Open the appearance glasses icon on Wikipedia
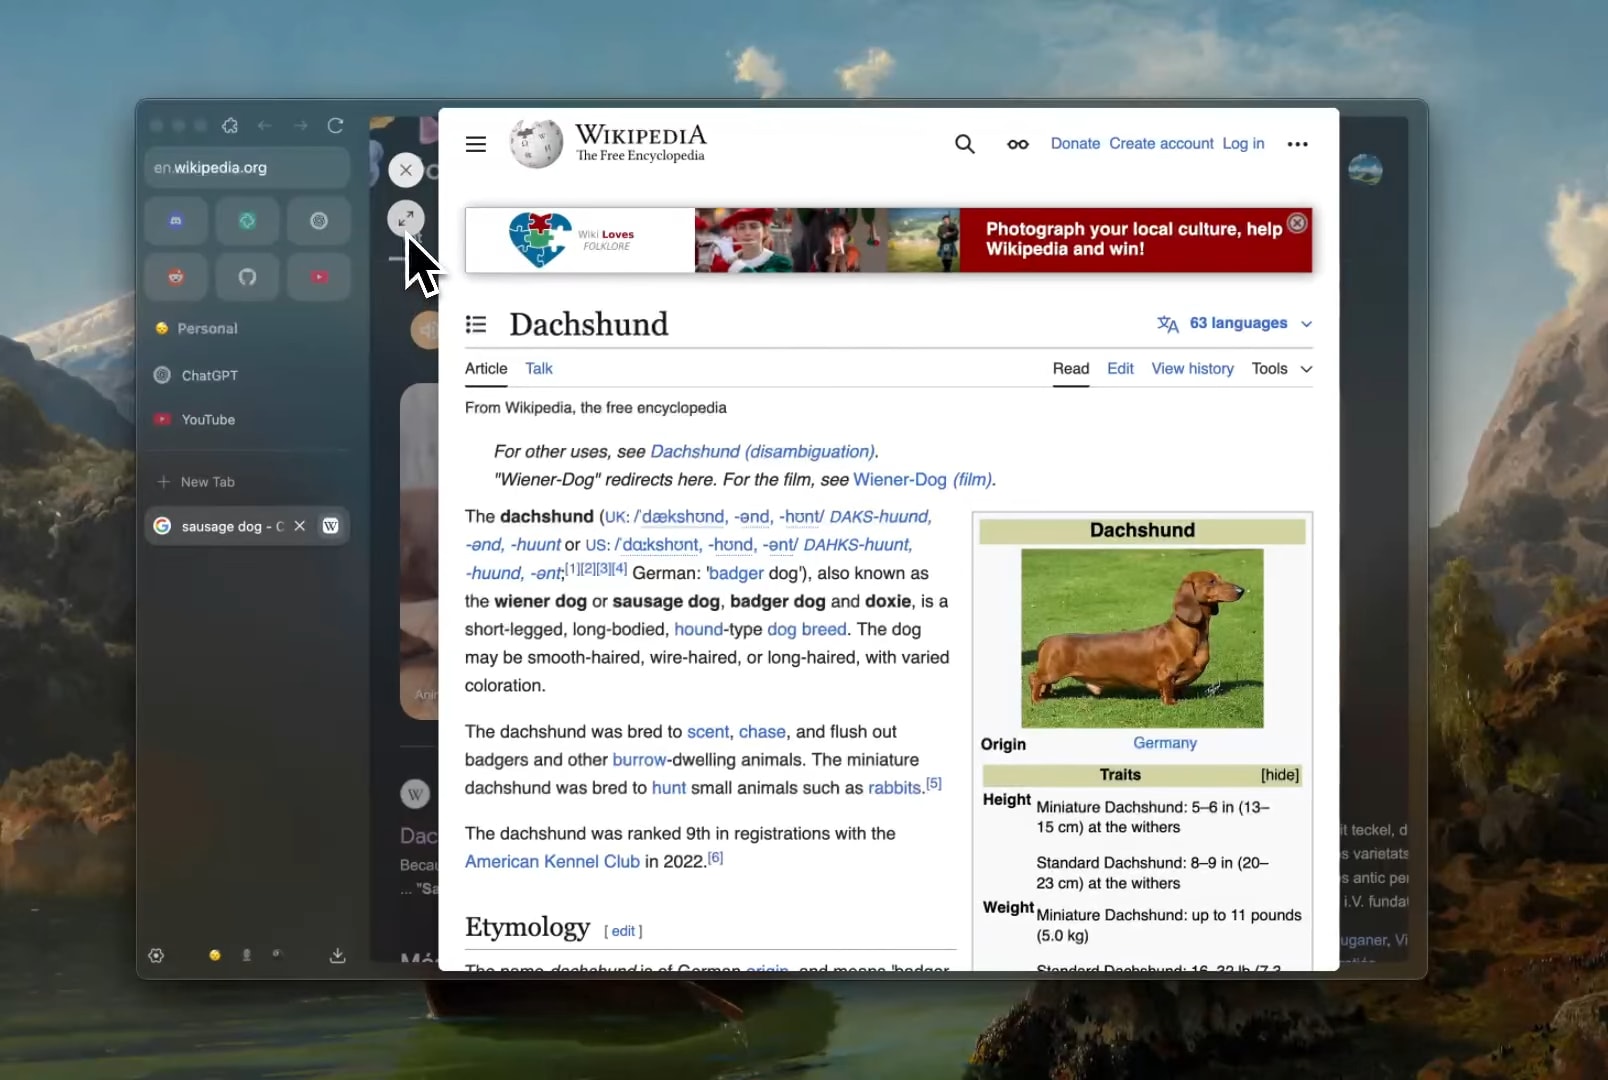 1018,144
